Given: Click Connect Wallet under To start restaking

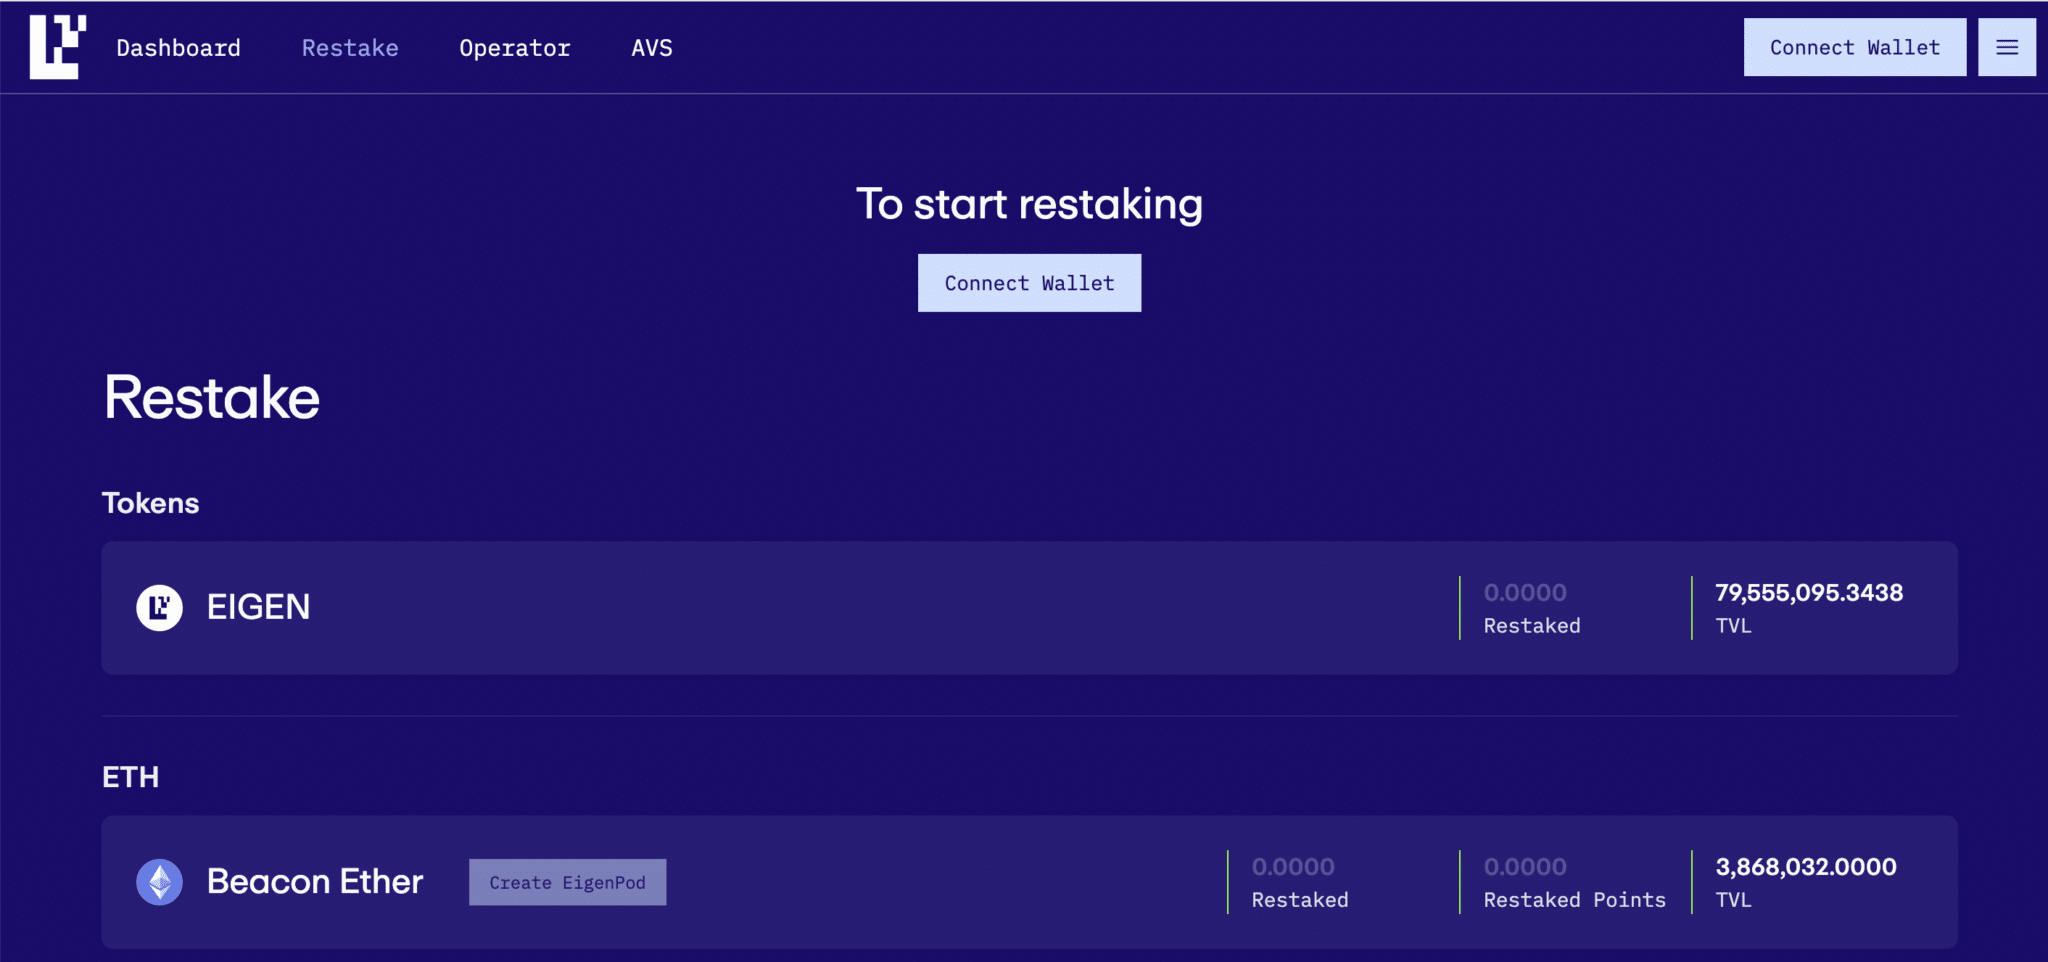Looking at the screenshot, I should (x=1028, y=282).
